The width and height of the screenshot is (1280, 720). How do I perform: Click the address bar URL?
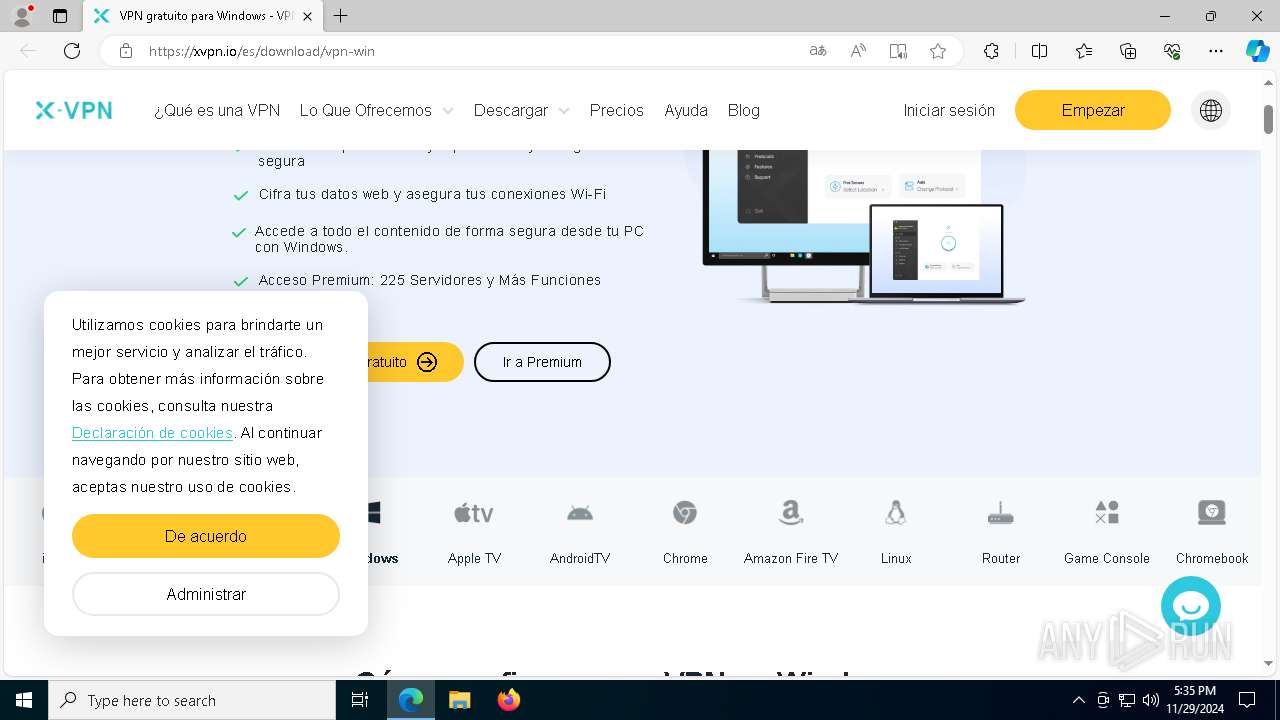coord(262,51)
